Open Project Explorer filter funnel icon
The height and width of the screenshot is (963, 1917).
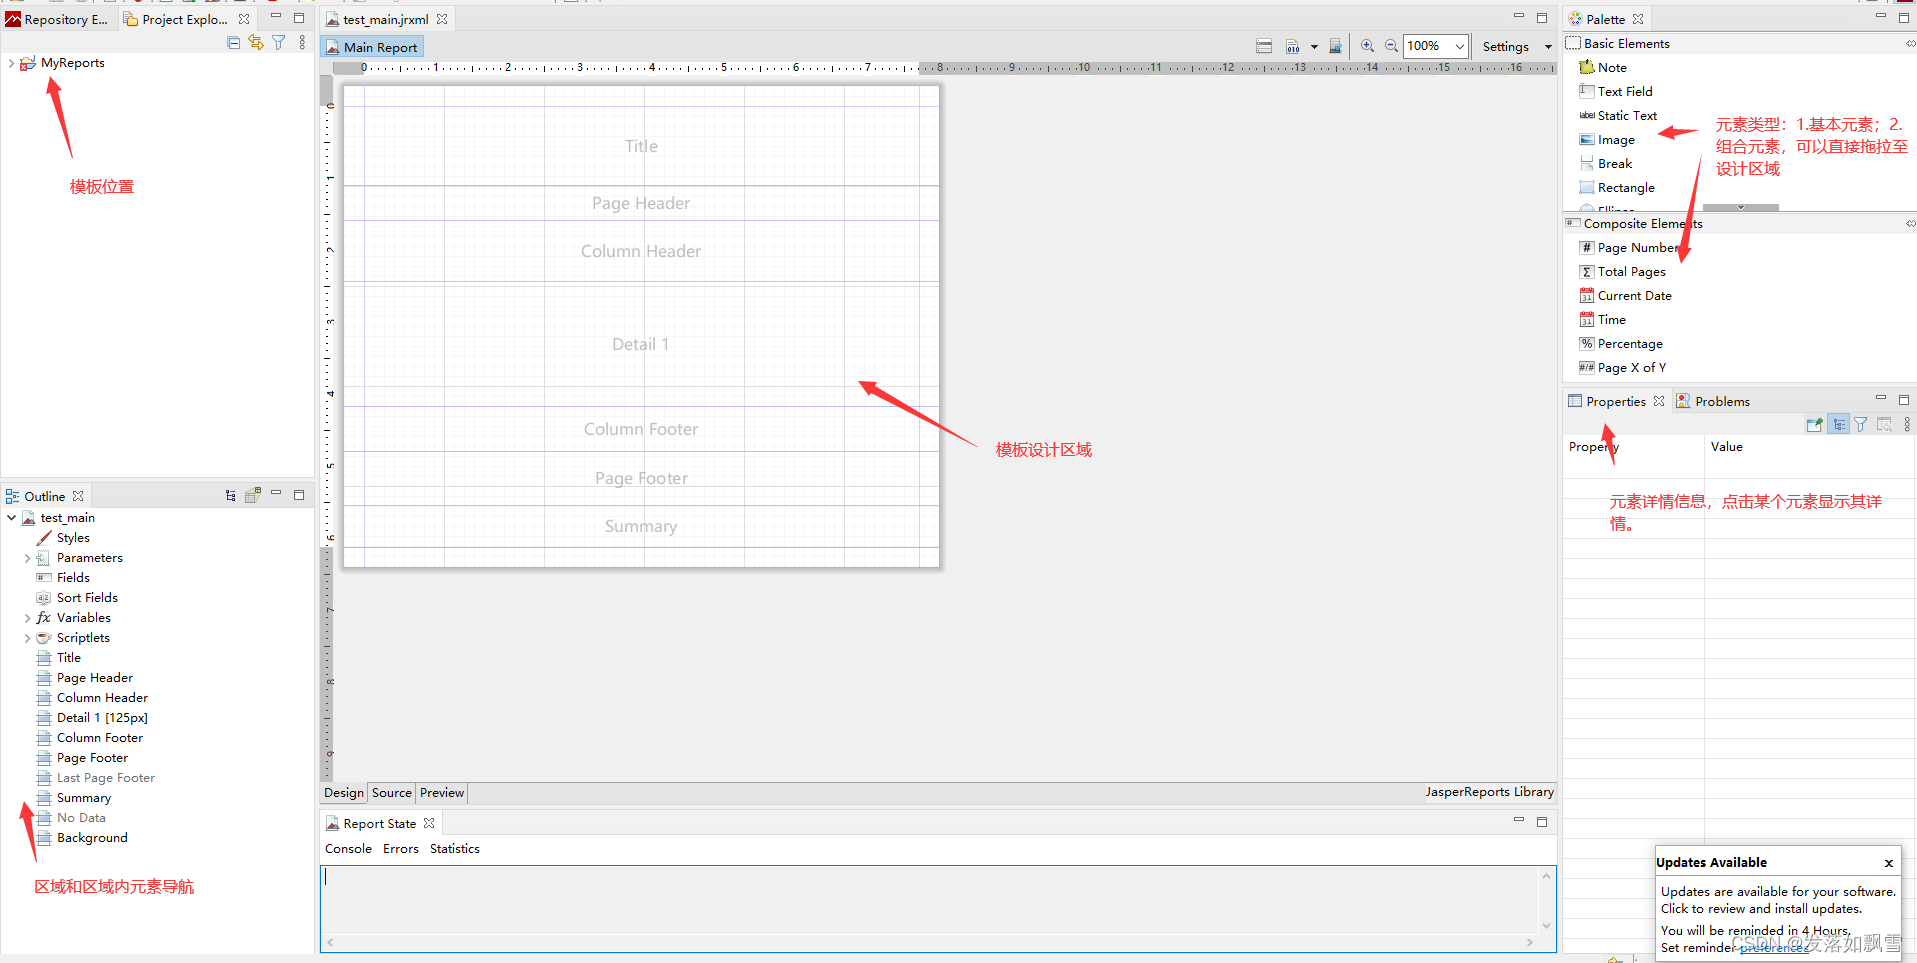279,43
